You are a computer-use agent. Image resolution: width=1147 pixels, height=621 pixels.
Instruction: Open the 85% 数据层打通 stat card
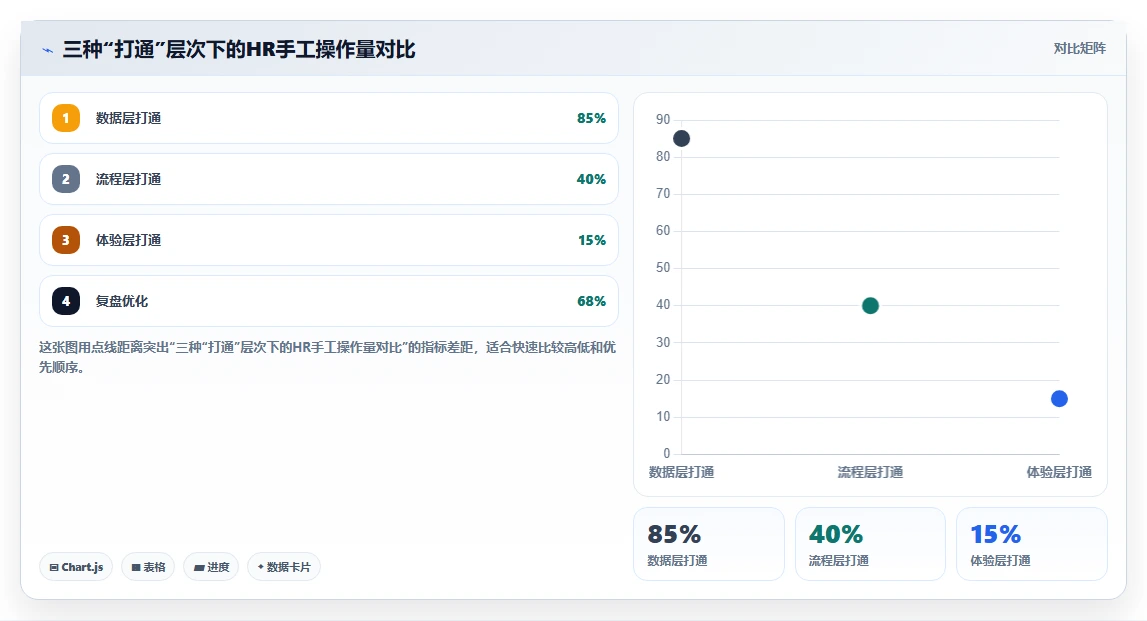click(x=709, y=544)
